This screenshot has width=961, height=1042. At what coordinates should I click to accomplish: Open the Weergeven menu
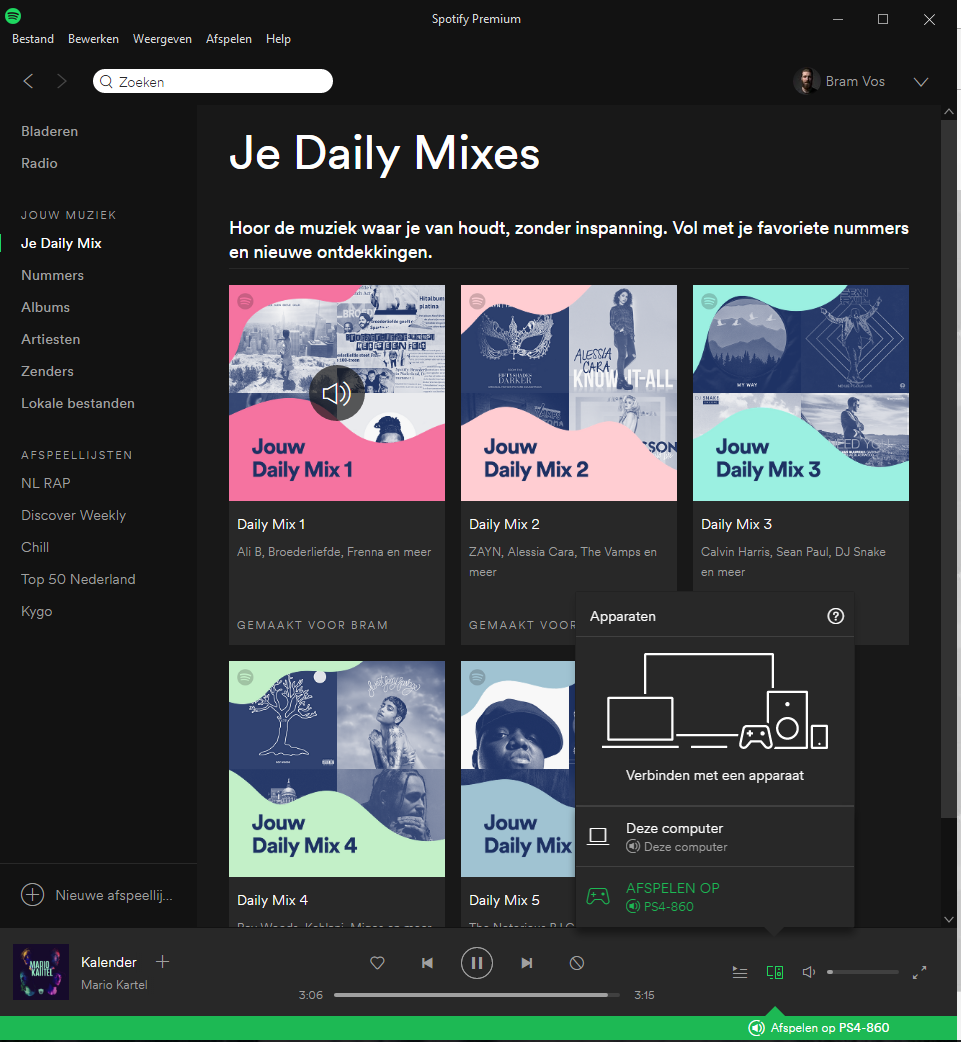click(162, 39)
